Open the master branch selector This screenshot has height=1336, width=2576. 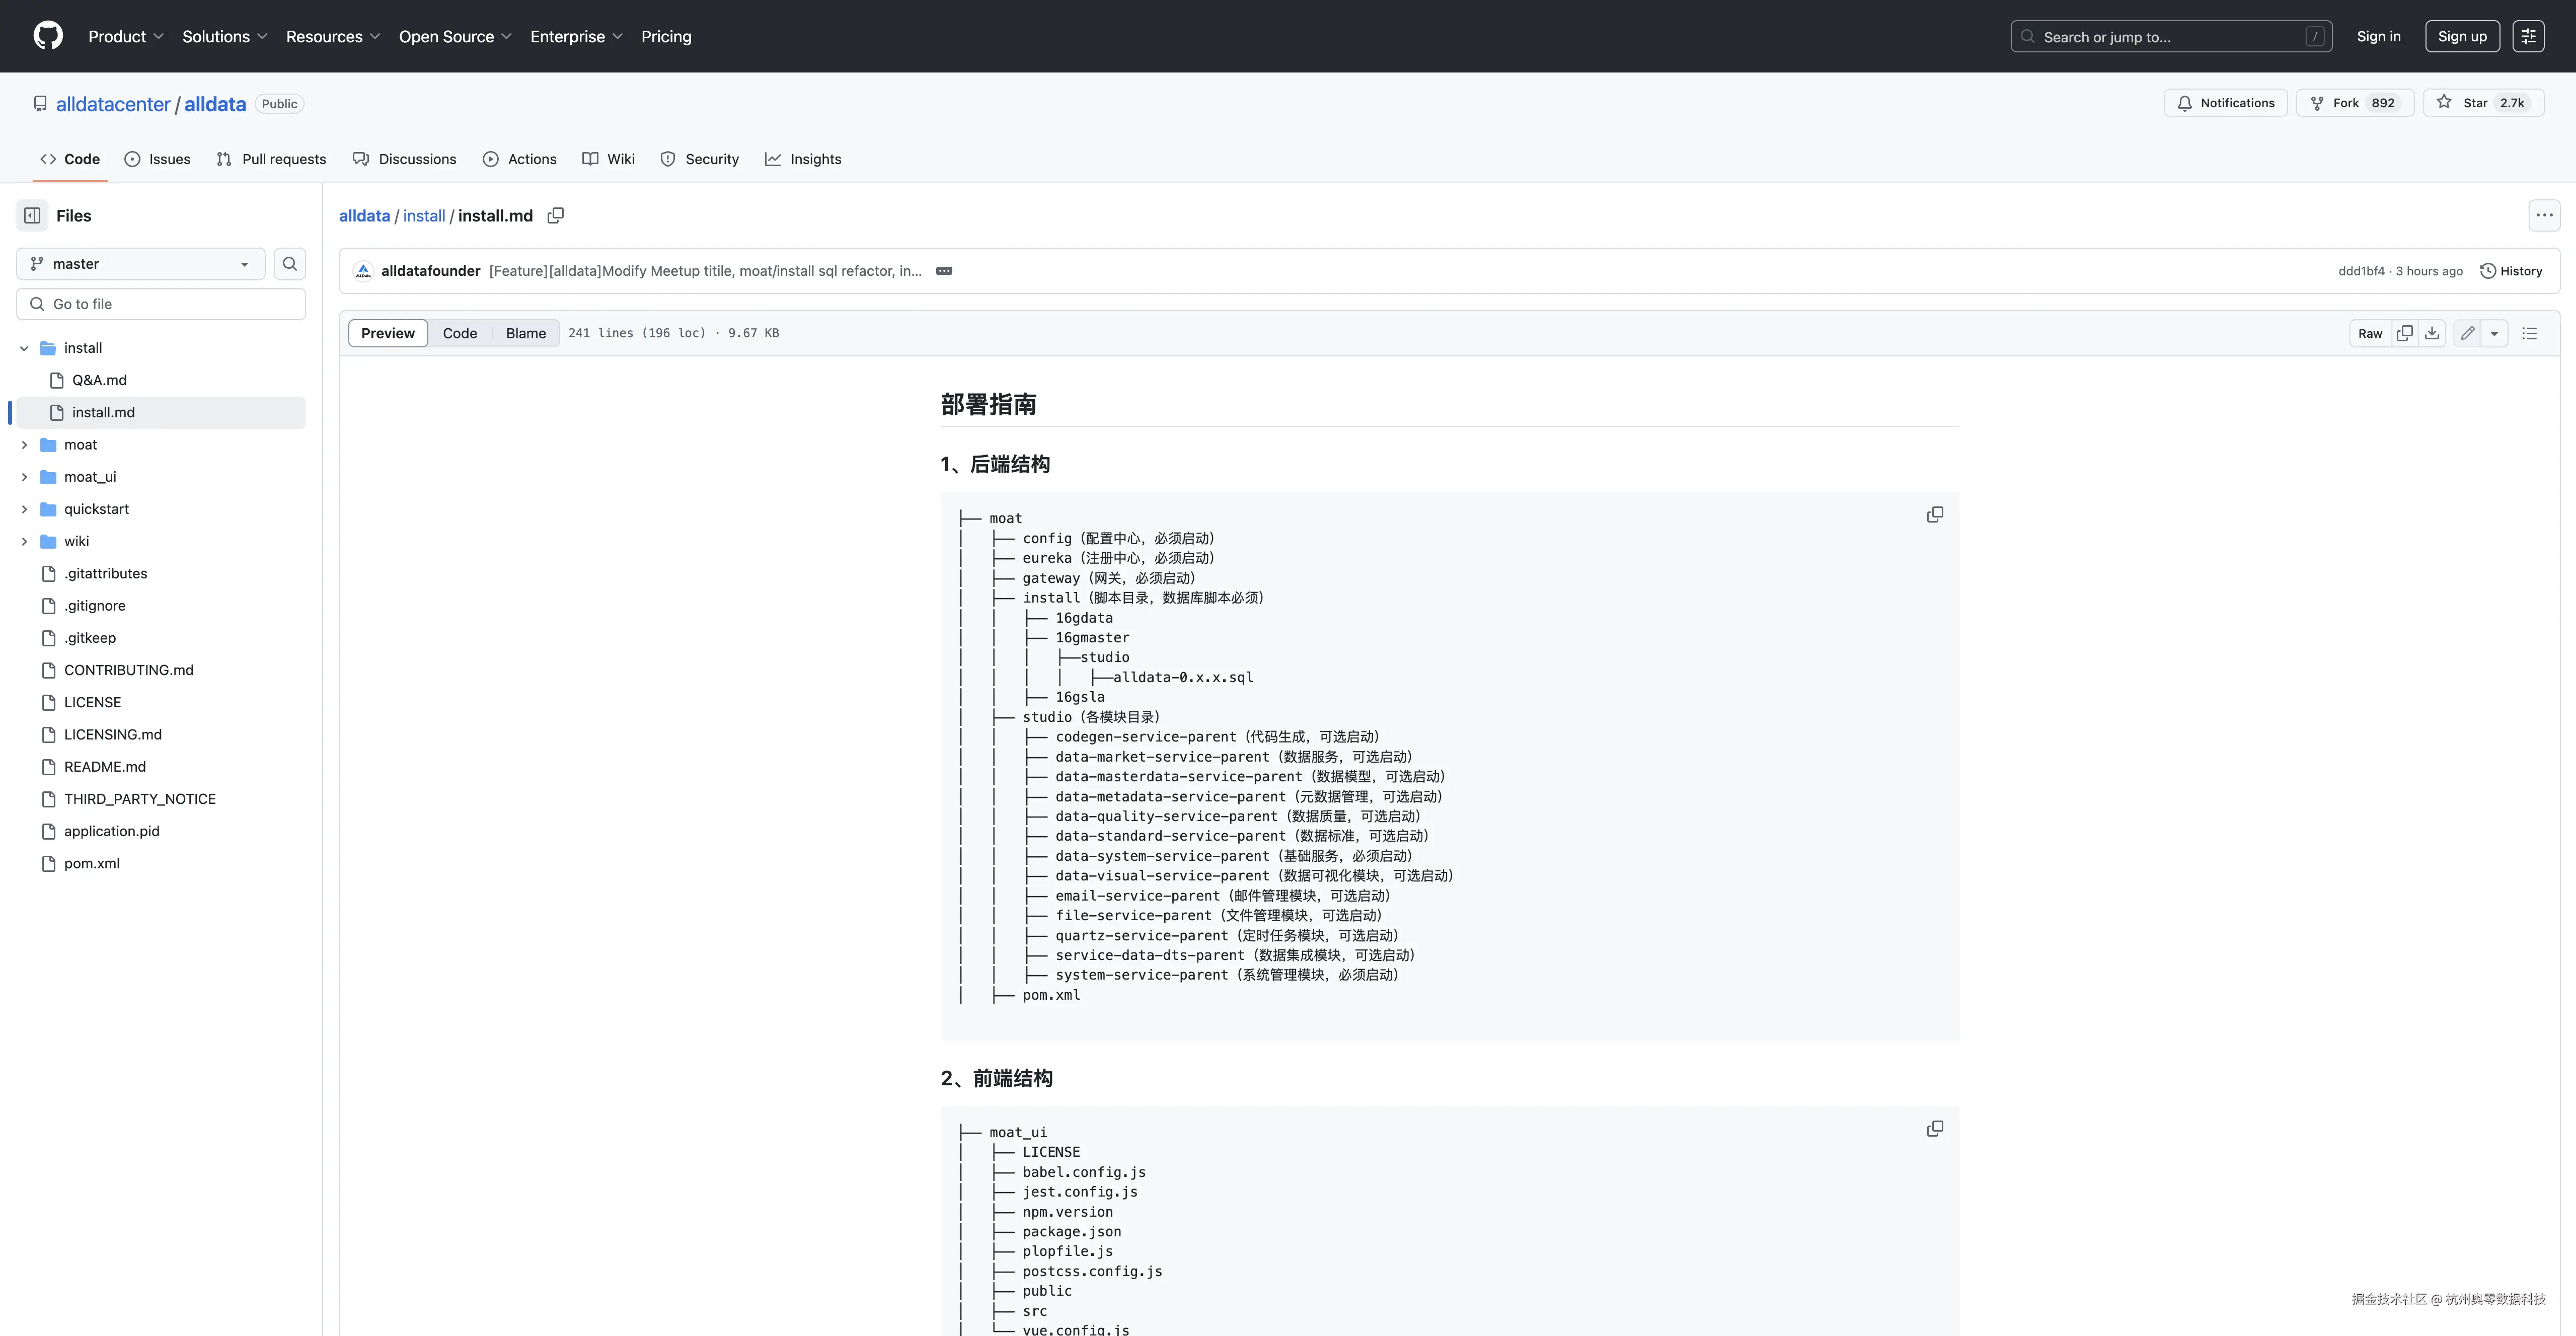pyautogui.click(x=141, y=264)
